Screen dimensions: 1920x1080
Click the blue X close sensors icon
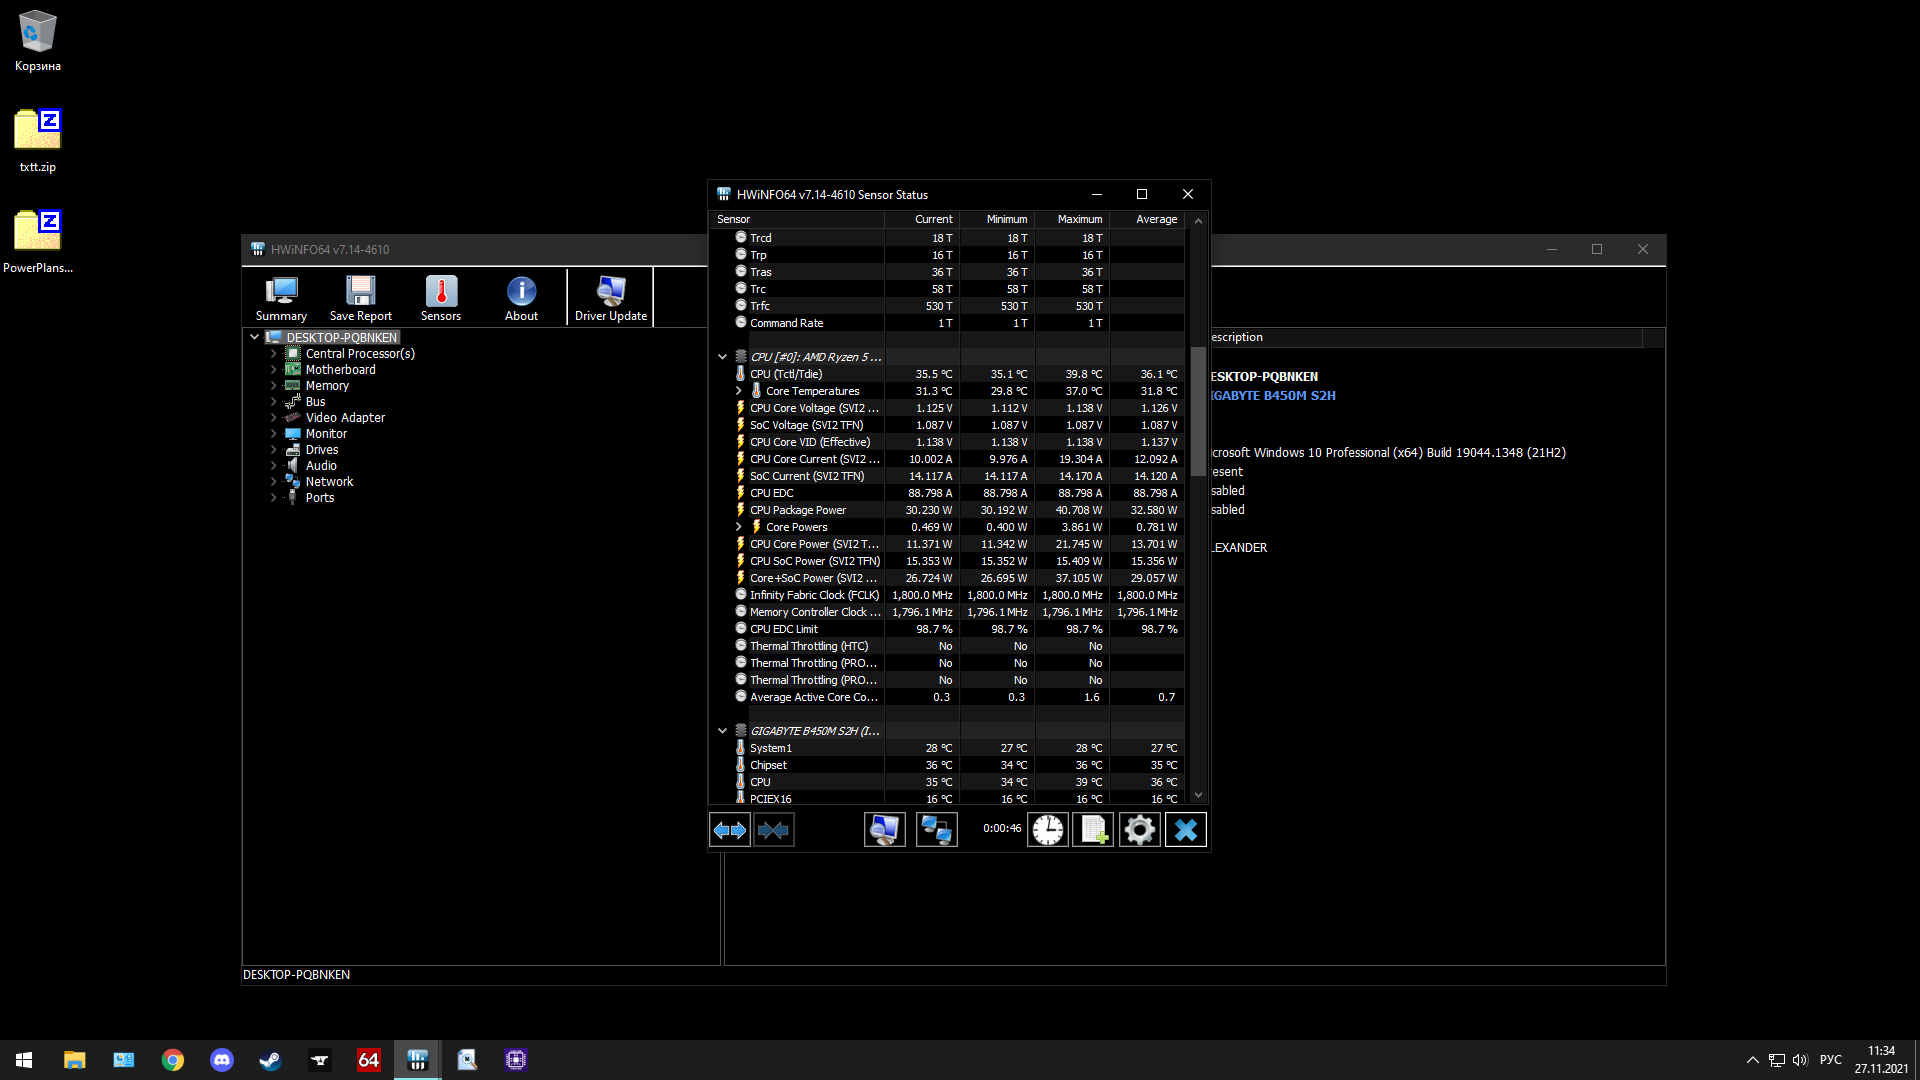point(1186,830)
